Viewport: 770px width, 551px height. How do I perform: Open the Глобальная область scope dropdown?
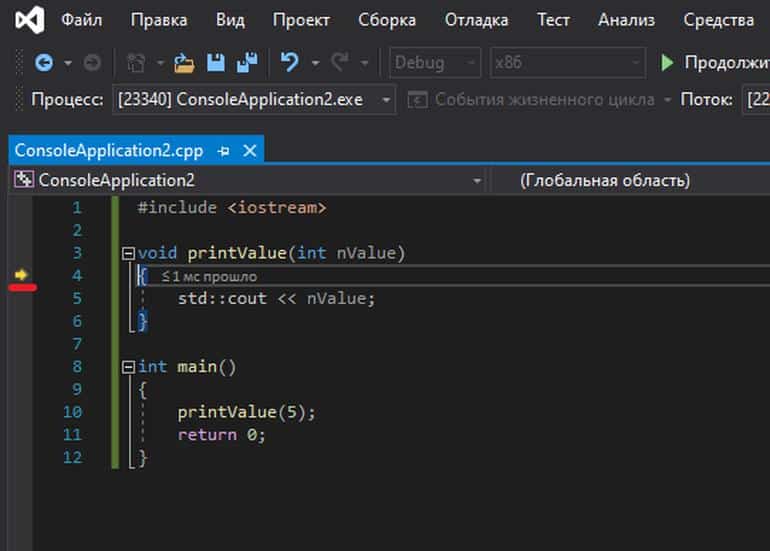[631, 180]
